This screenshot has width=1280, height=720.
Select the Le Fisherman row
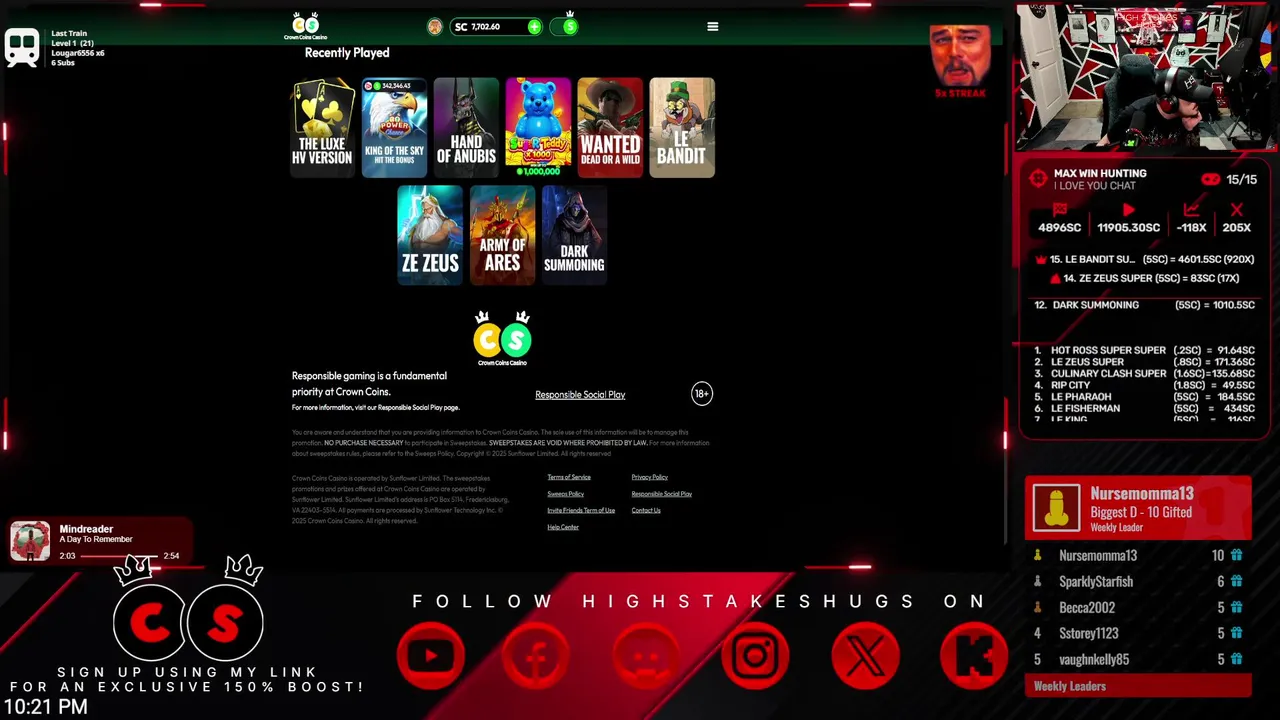[x=1144, y=409]
